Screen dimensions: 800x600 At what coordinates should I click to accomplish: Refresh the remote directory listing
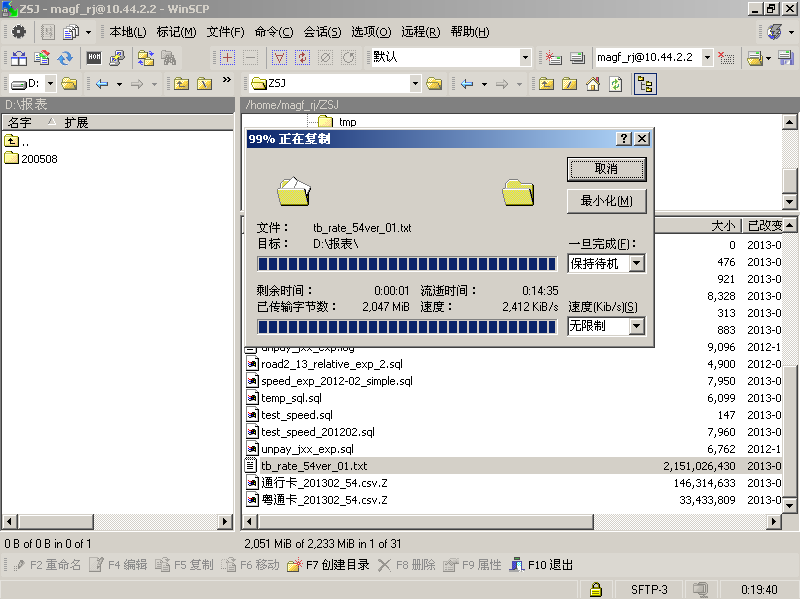click(615, 84)
